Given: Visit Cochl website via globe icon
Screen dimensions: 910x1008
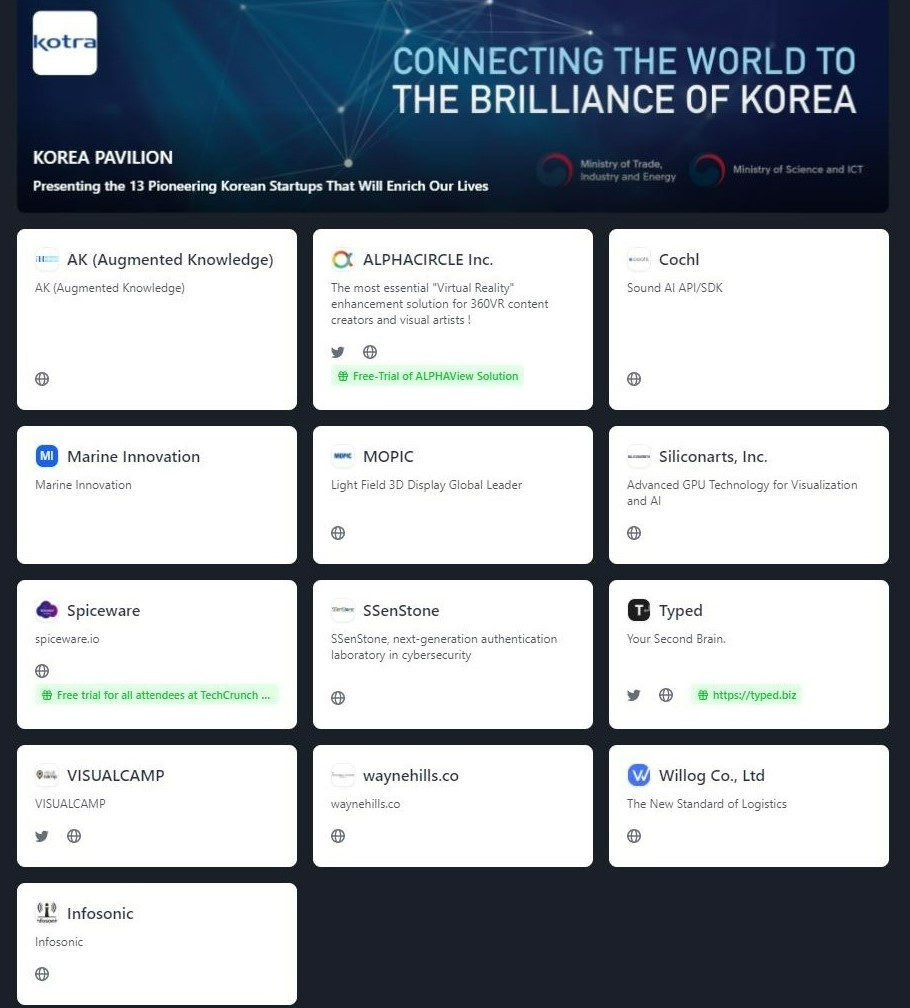Looking at the screenshot, I should tap(634, 379).
